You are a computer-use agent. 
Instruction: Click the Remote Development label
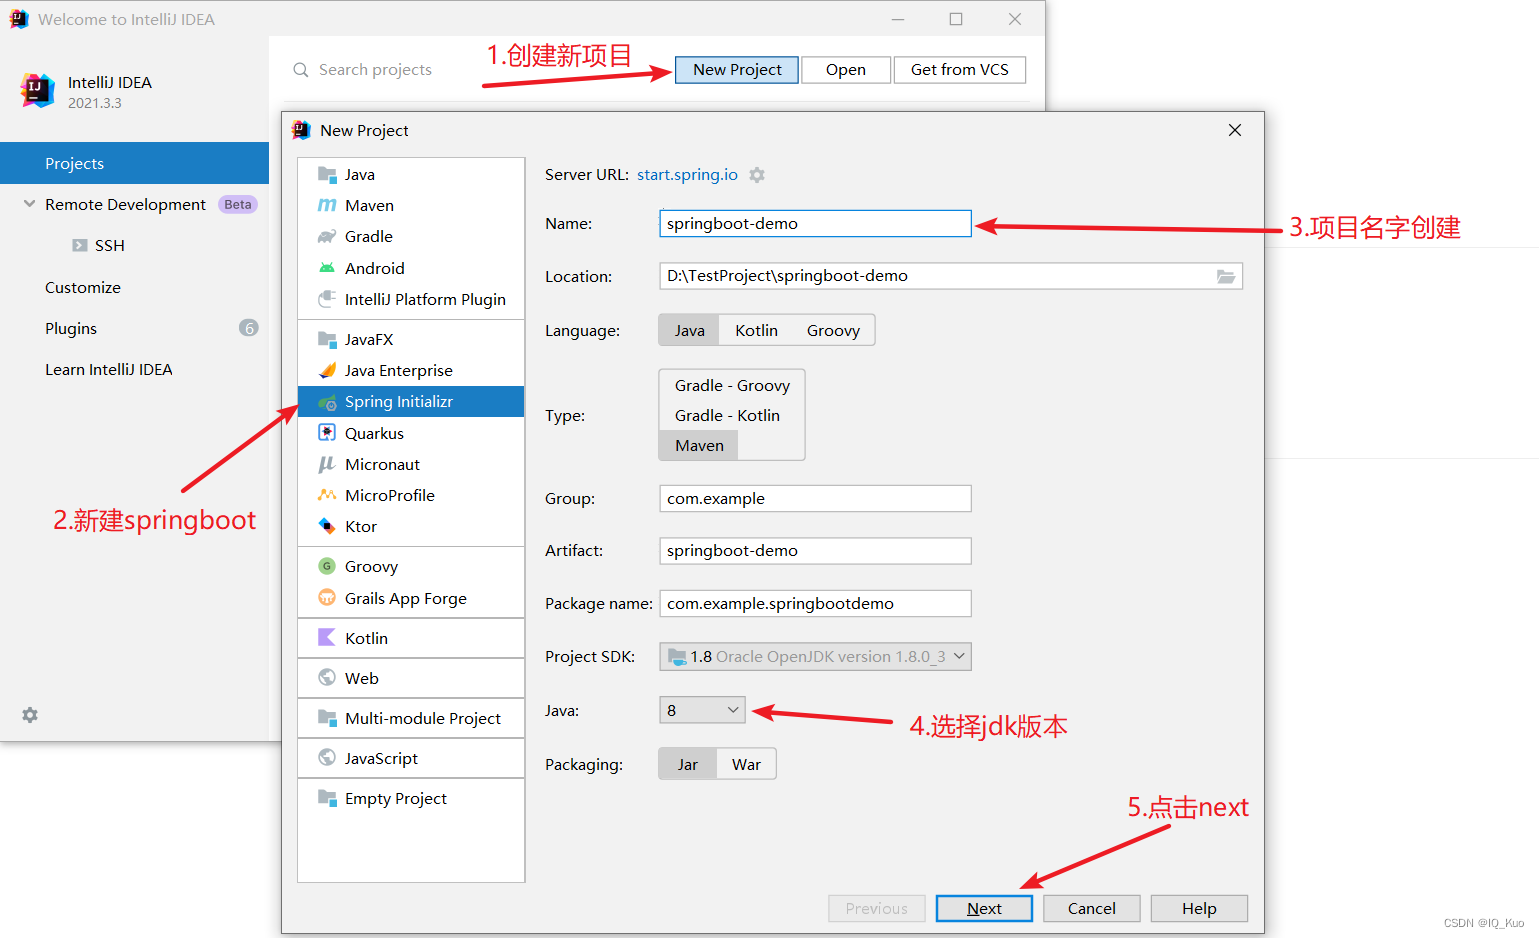(125, 204)
